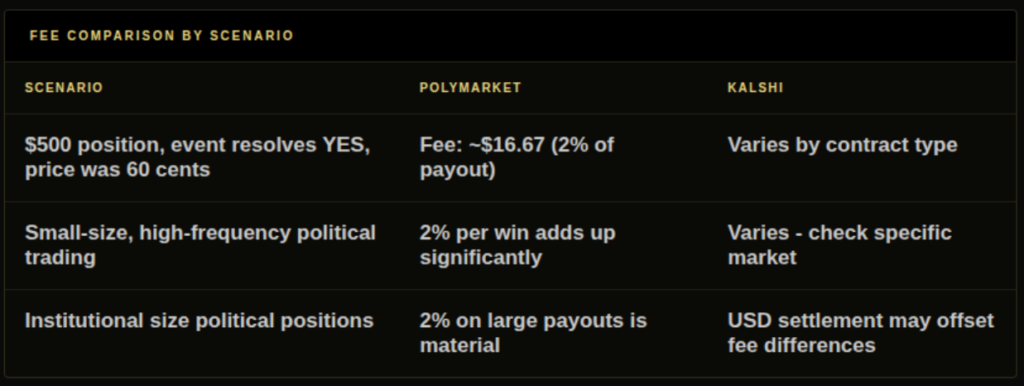Image resolution: width=1024 pixels, height=386 pixels.
Task: Click the word 'material' in last row
Action: (x=460, y=345)
